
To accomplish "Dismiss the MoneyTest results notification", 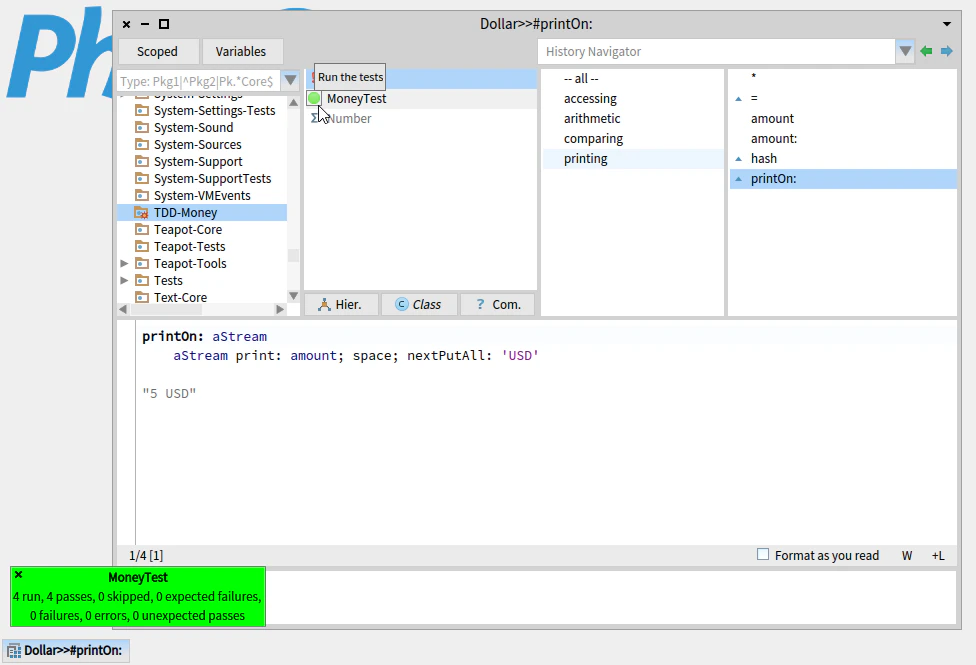I will click(x=19, y=575).
